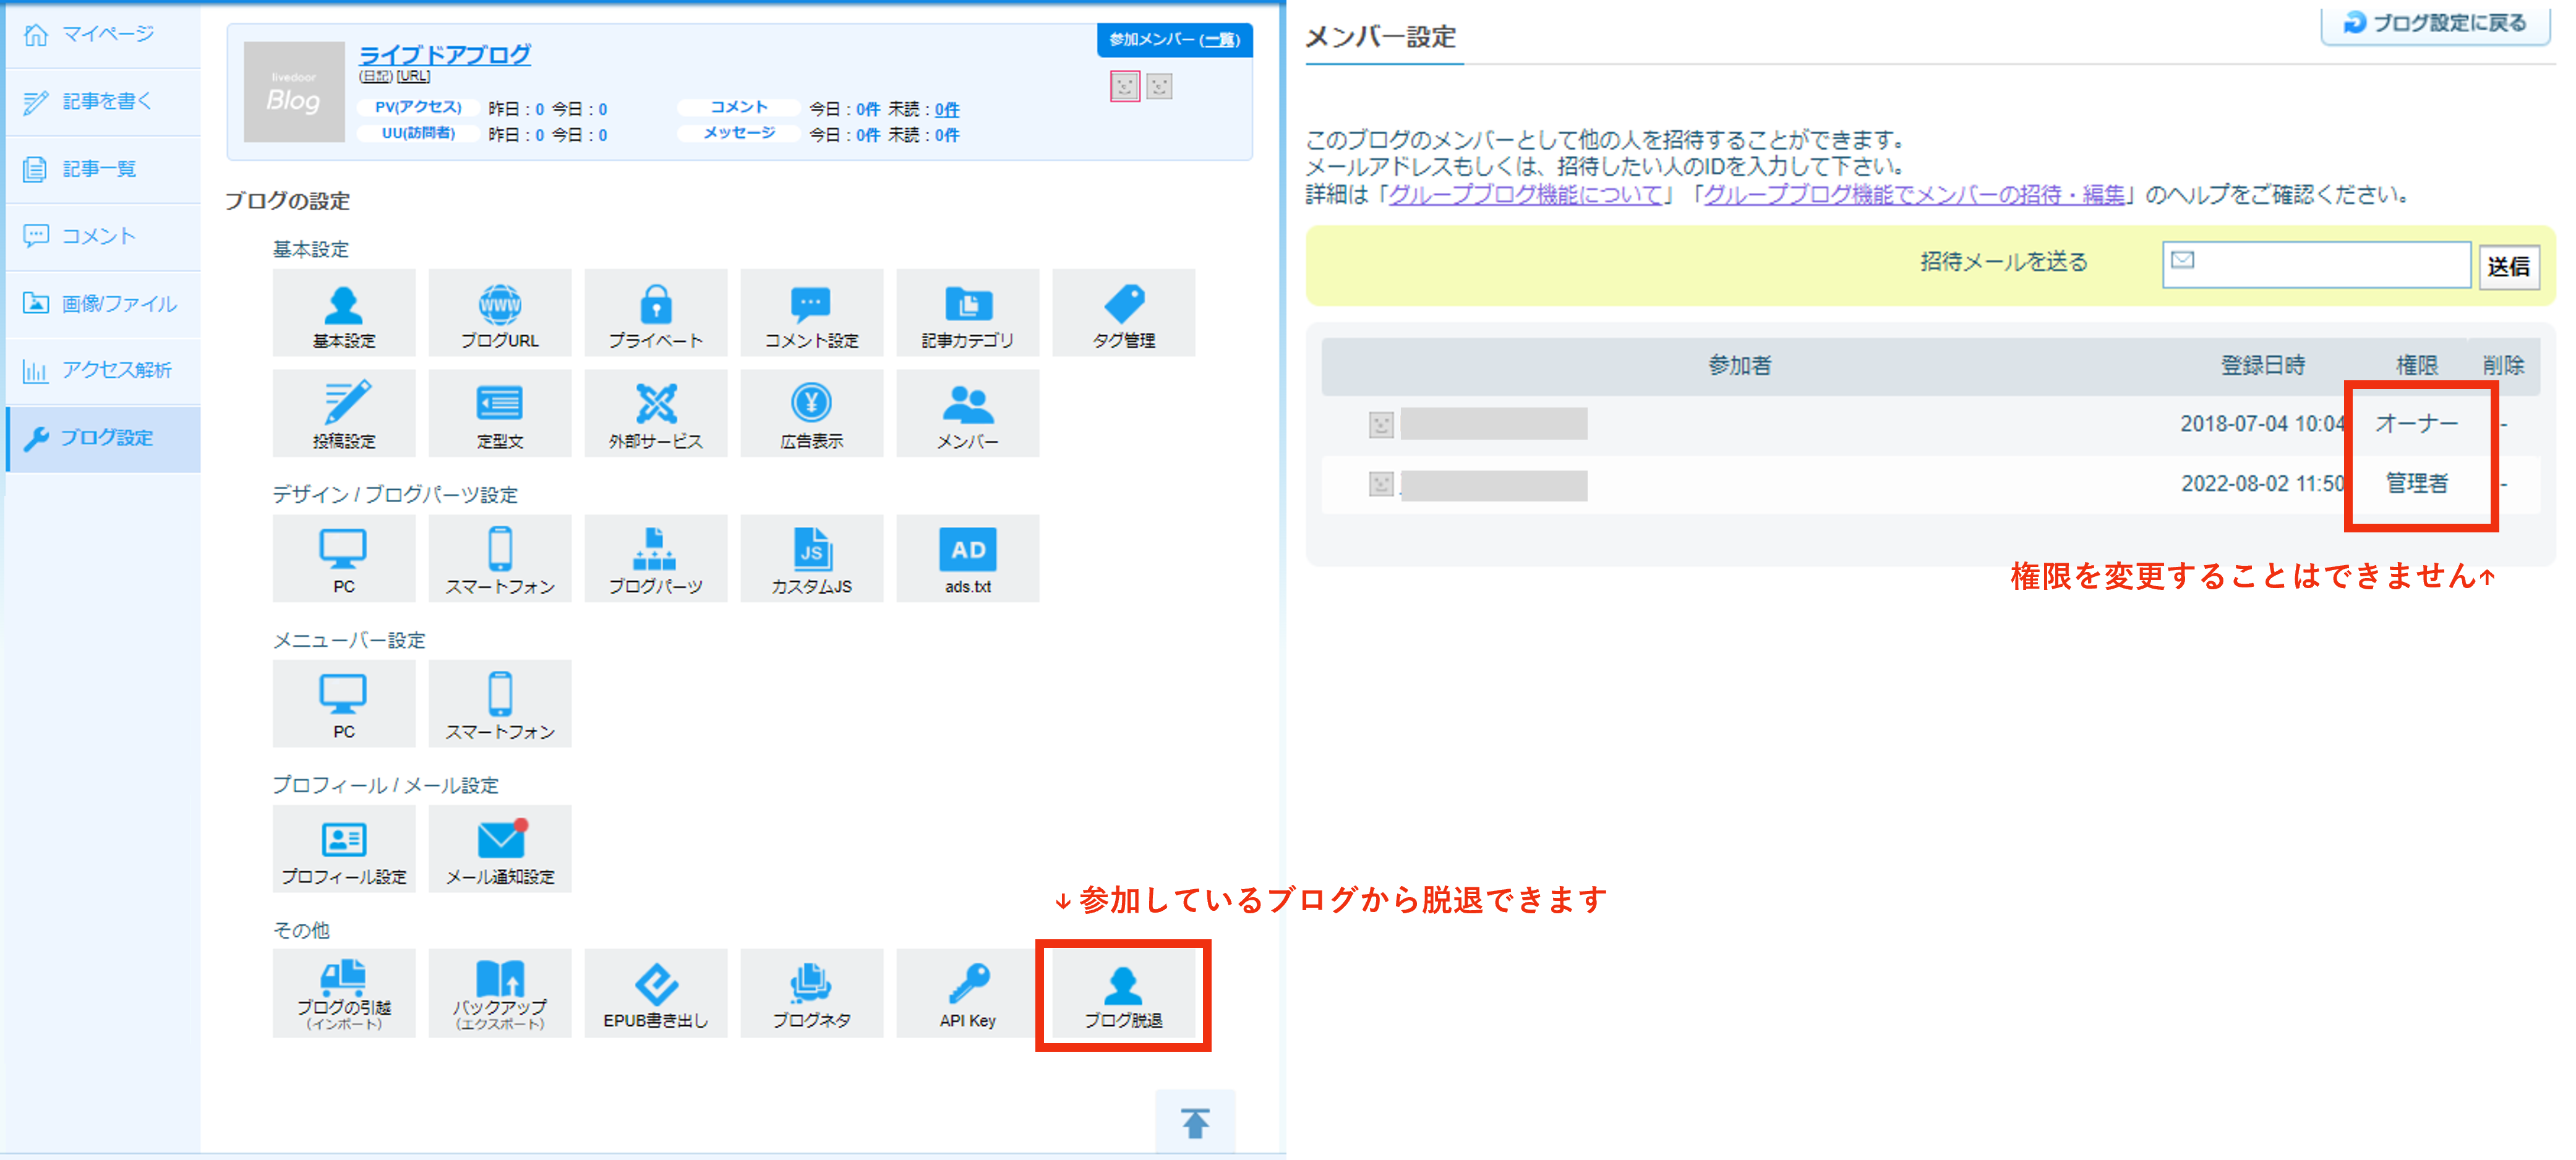The image size is (2576, 1160).
Task: Click the ブログ設定に戻る button
Action: [2436, 22]
